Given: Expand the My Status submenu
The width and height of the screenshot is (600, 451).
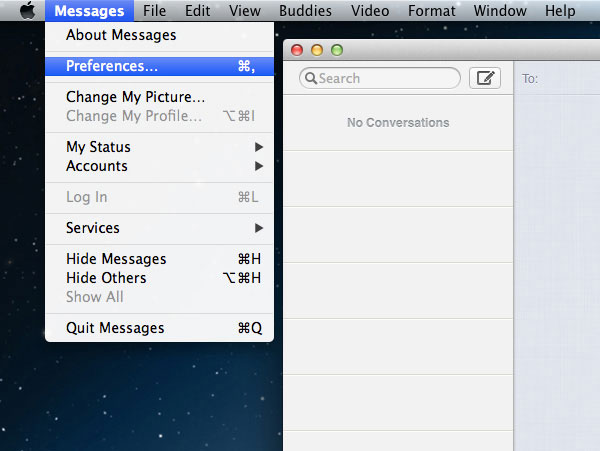Looking at the screenshot, I should point(159,147).
